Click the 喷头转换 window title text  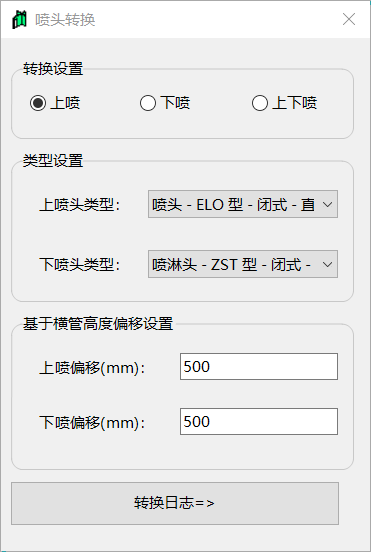[x=65, y=20]
